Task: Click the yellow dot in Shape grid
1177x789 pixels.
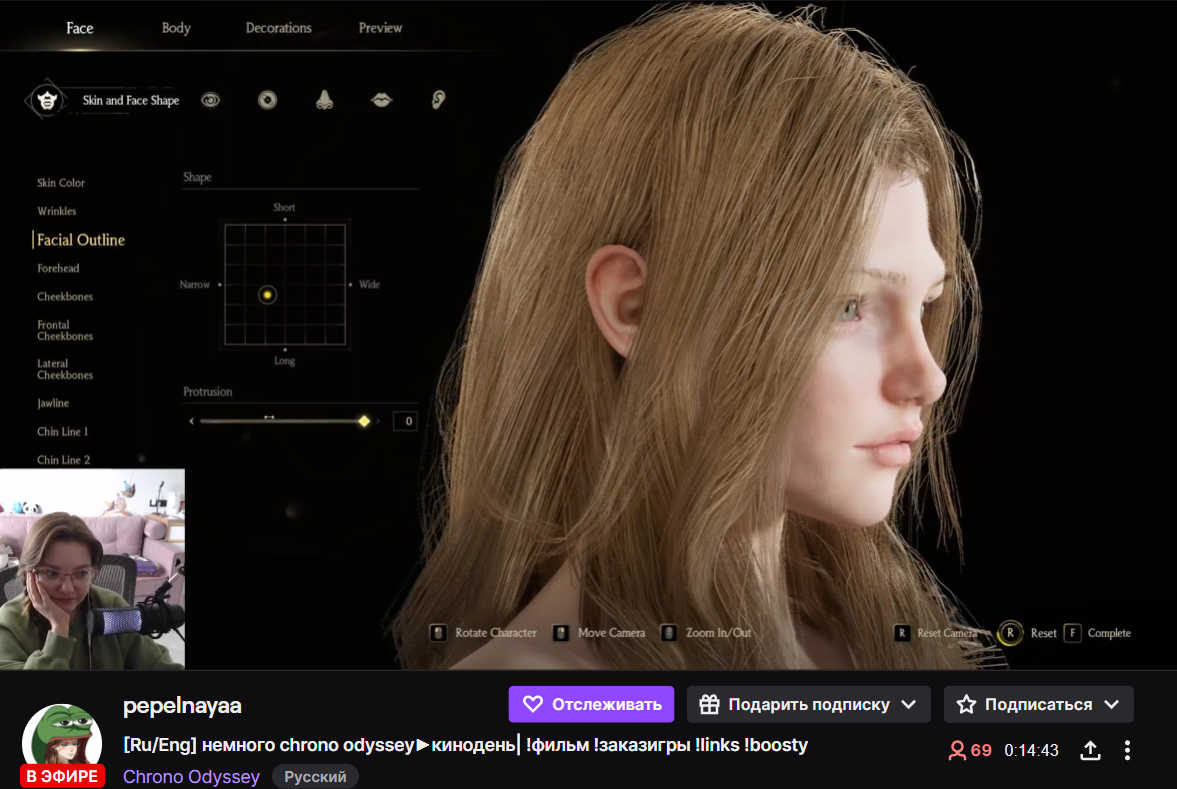Action: 267,295
